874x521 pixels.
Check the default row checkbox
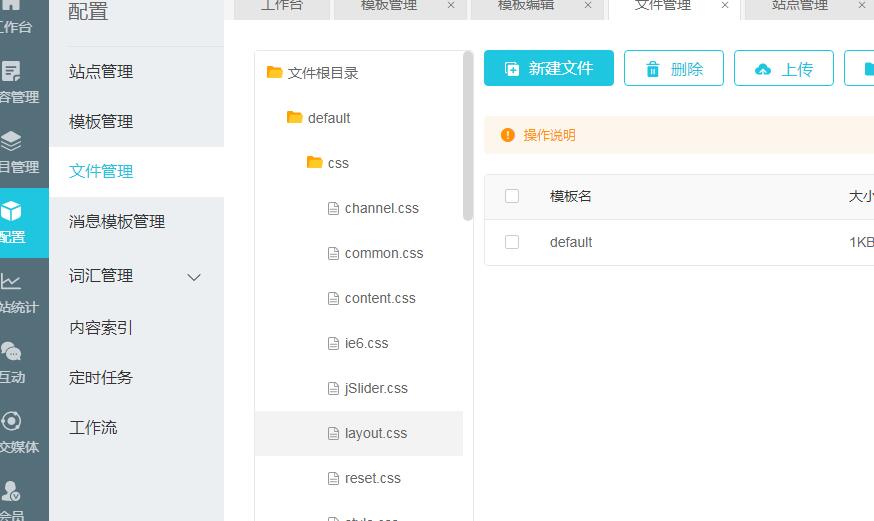click(512, 242)
